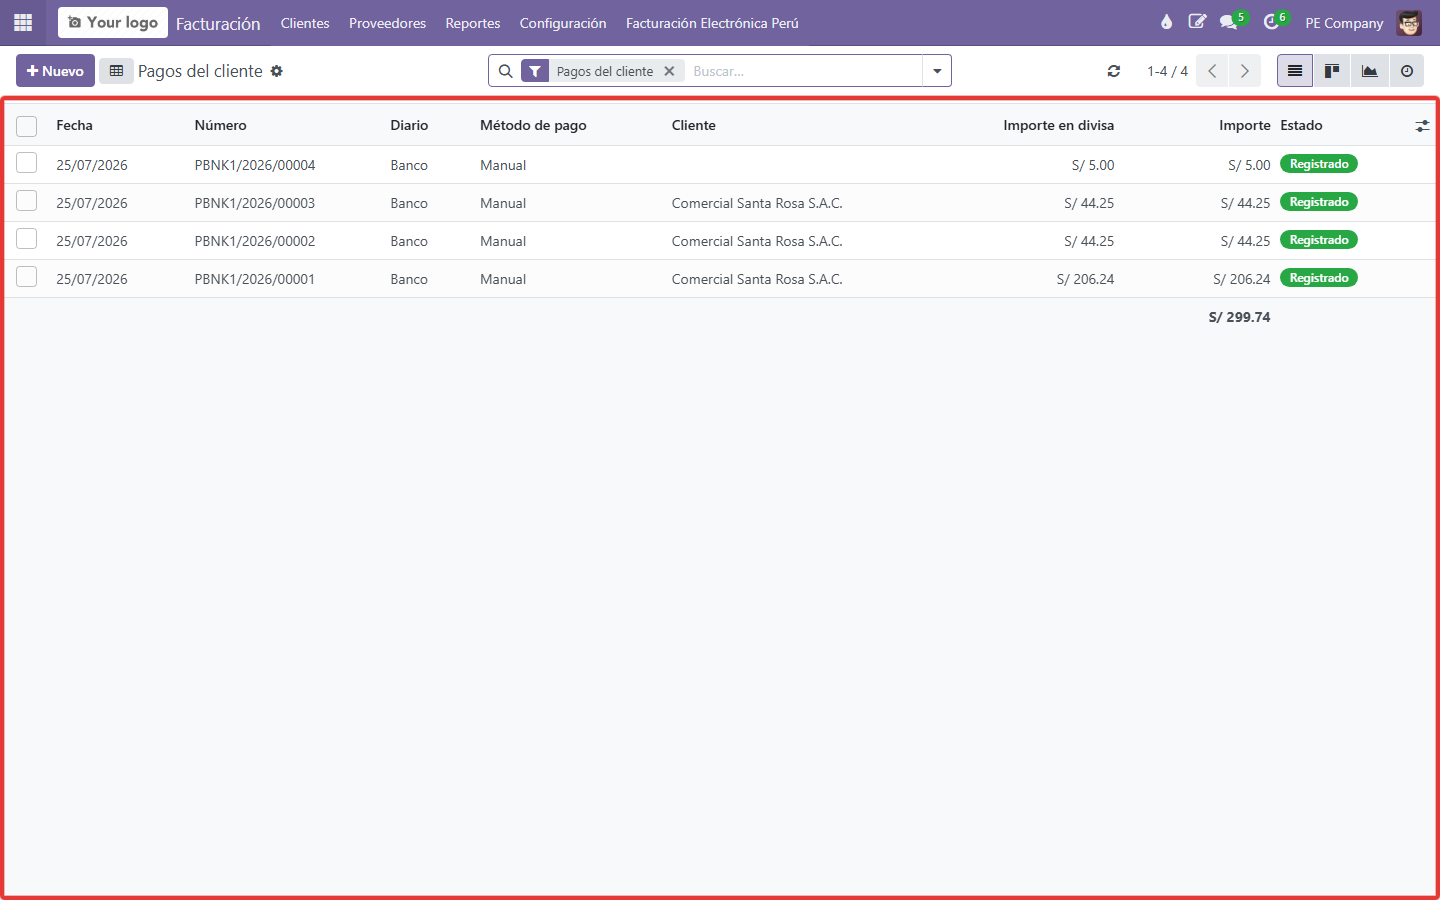Create a new payment with Nuevo

pyautogui.click(x=55, y=71)
